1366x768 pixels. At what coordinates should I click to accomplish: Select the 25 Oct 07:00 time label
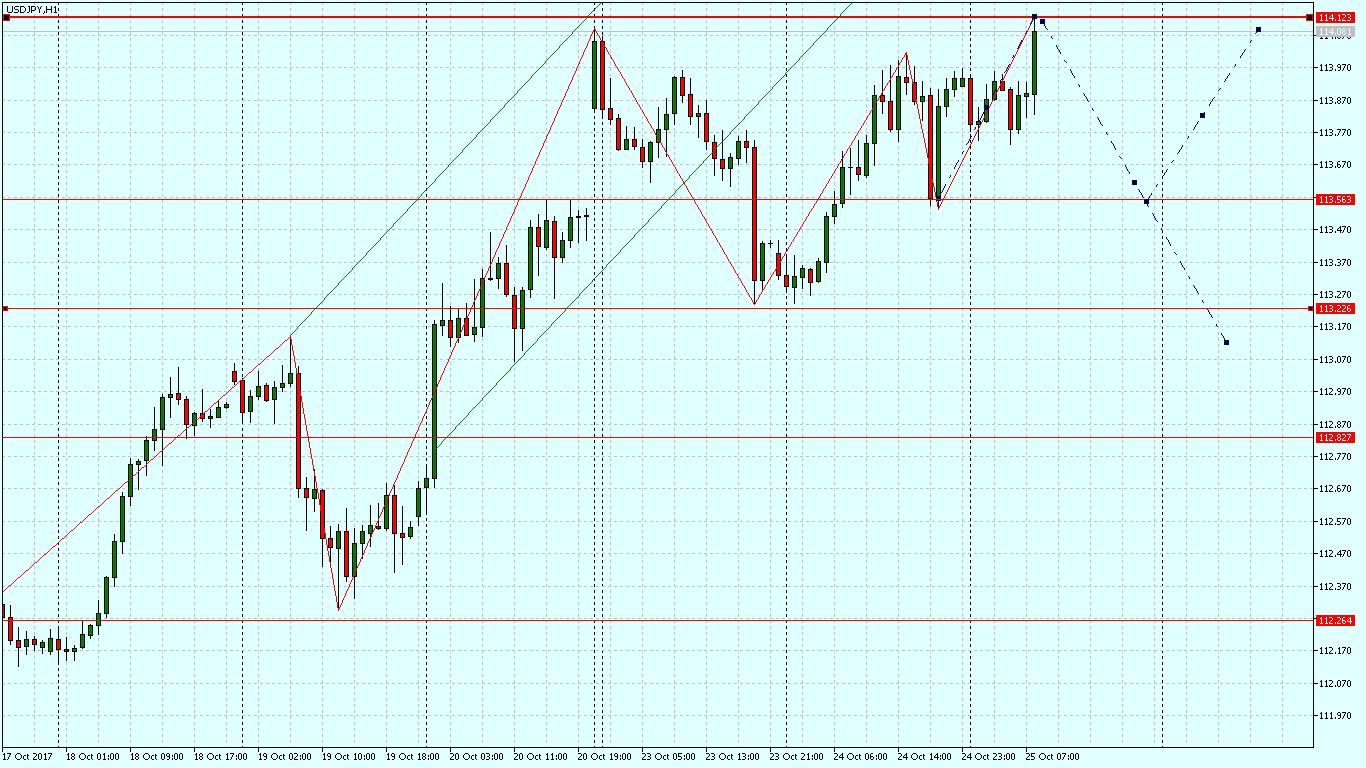(x=1049, y=757)
